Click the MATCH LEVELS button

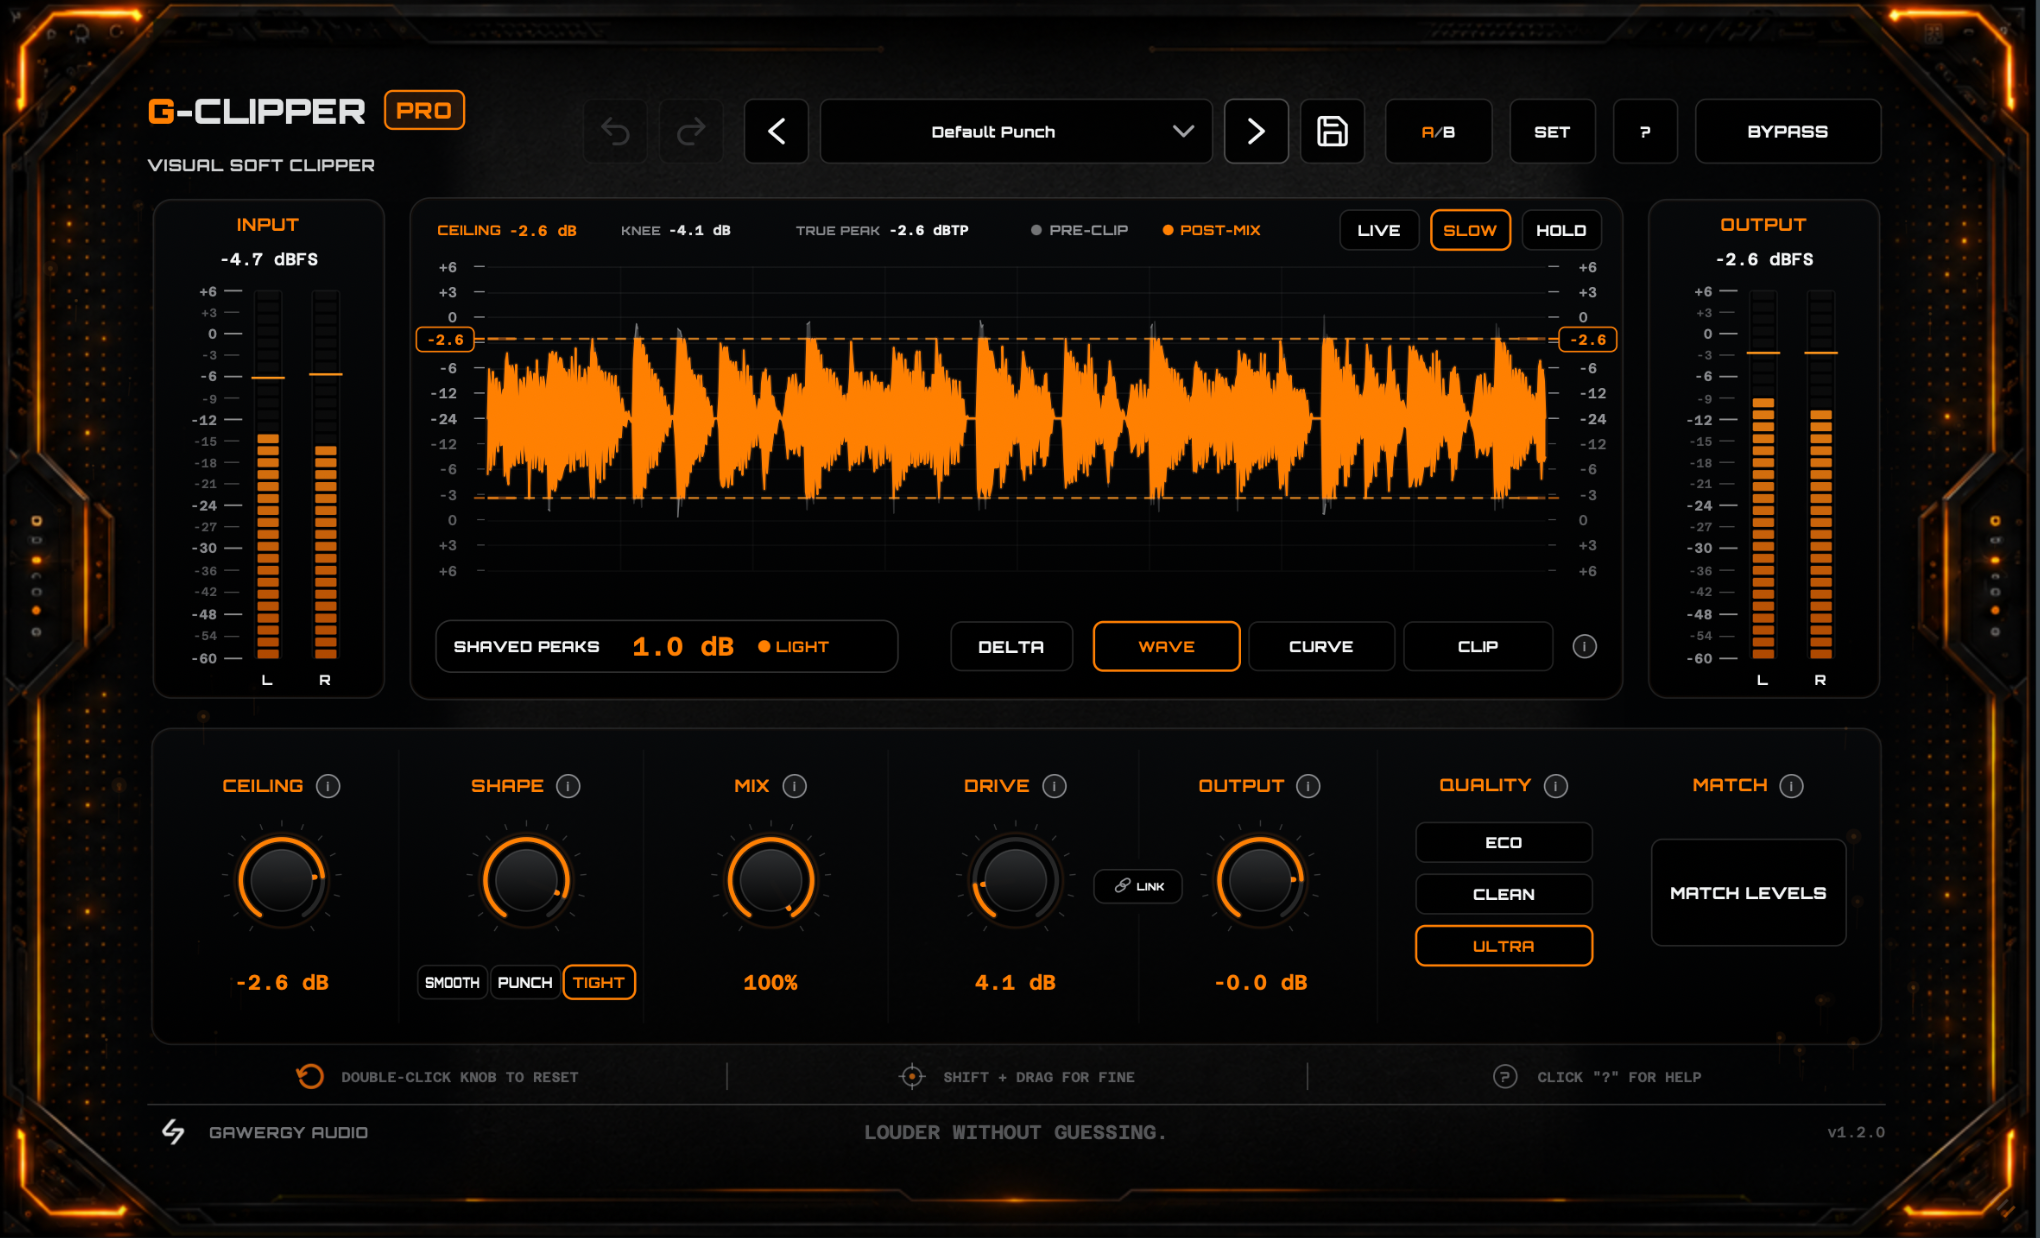click(x=1748, y=892)
